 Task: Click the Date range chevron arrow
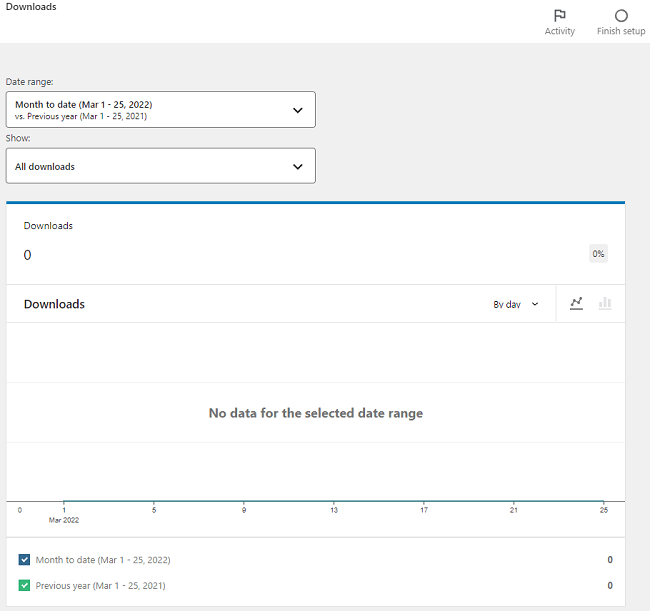[x=297, y=110]
